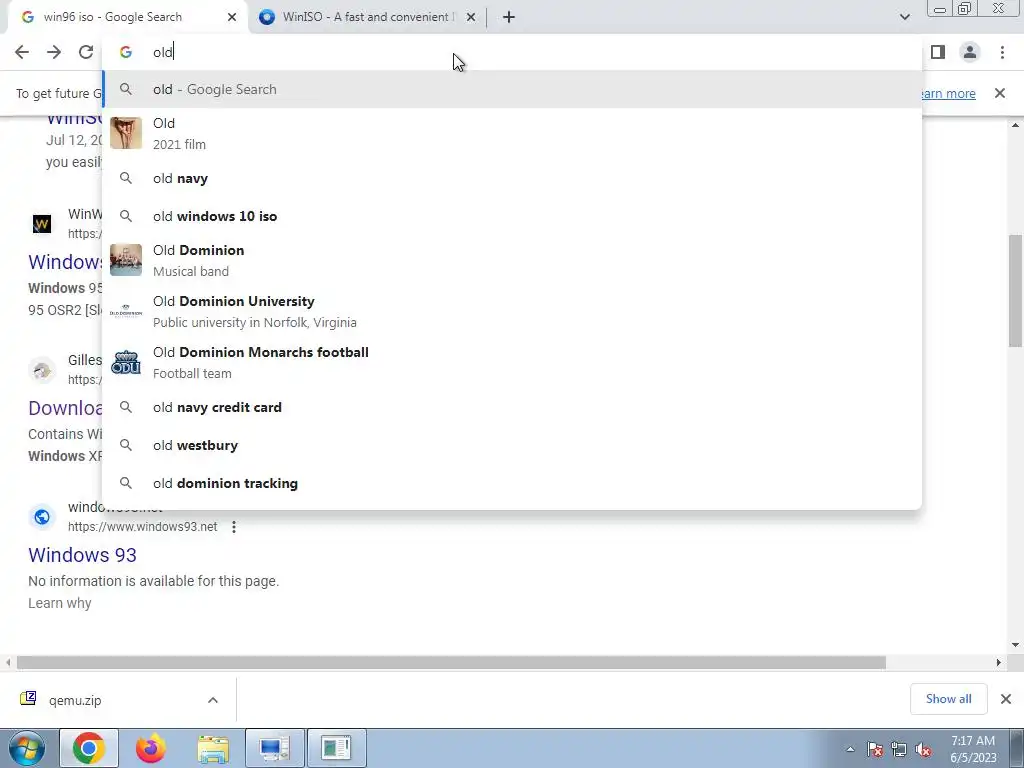The height and width of the screenshot is (768, 1024).
Task: Dismiss the infobar with its X
Action: [999, 93]
